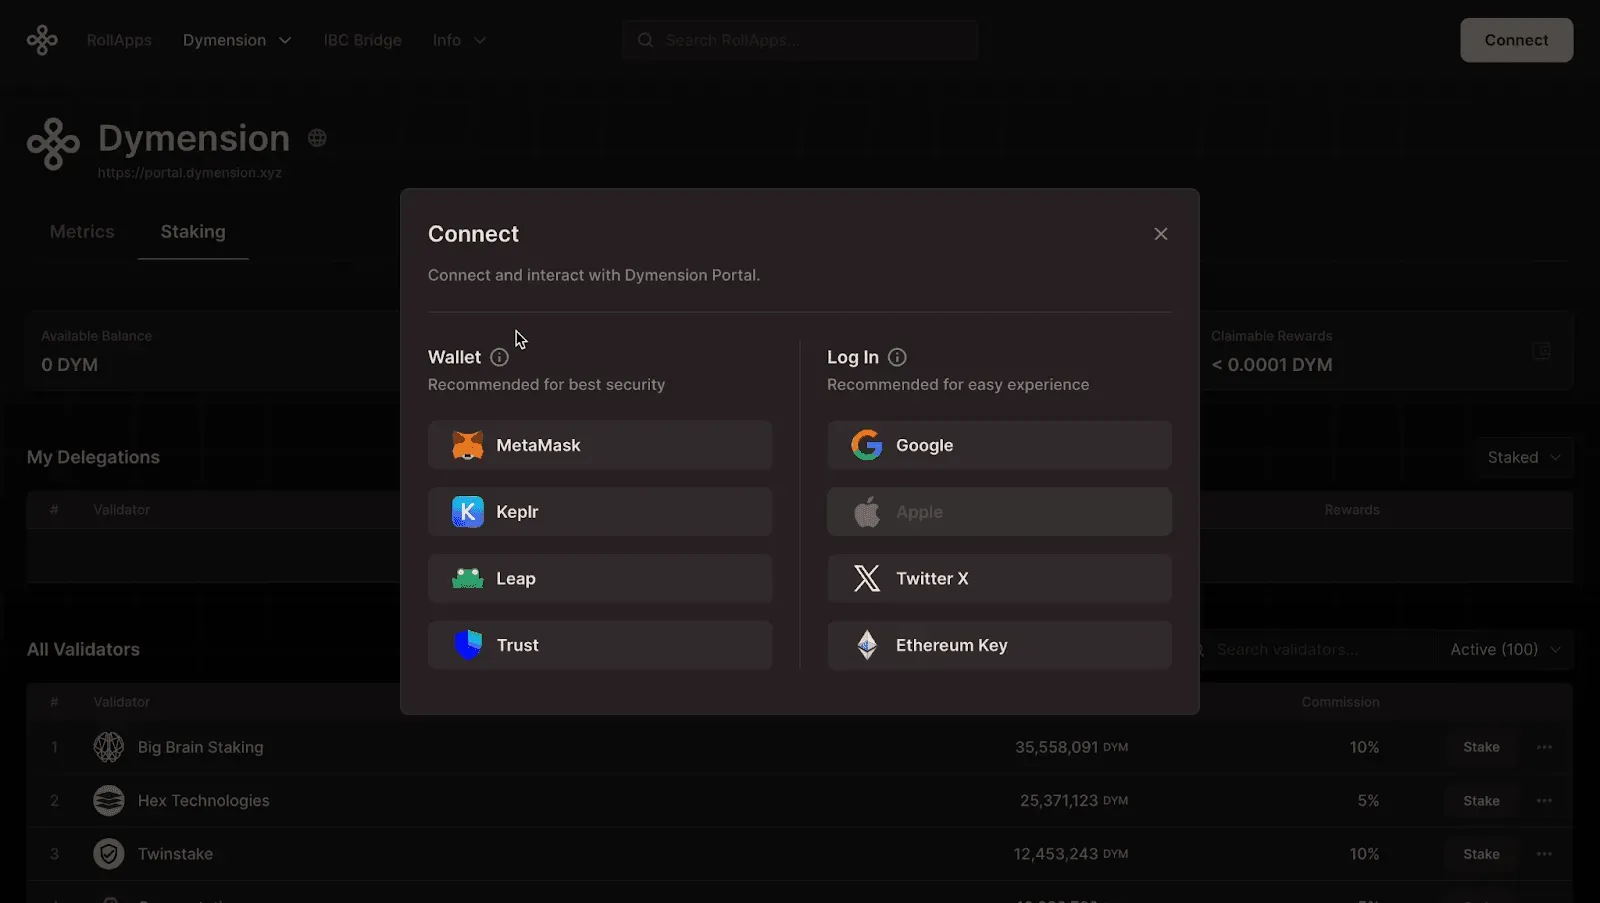
Task: Click the Twitter X logo icon
Action: (x=867, y=578)
